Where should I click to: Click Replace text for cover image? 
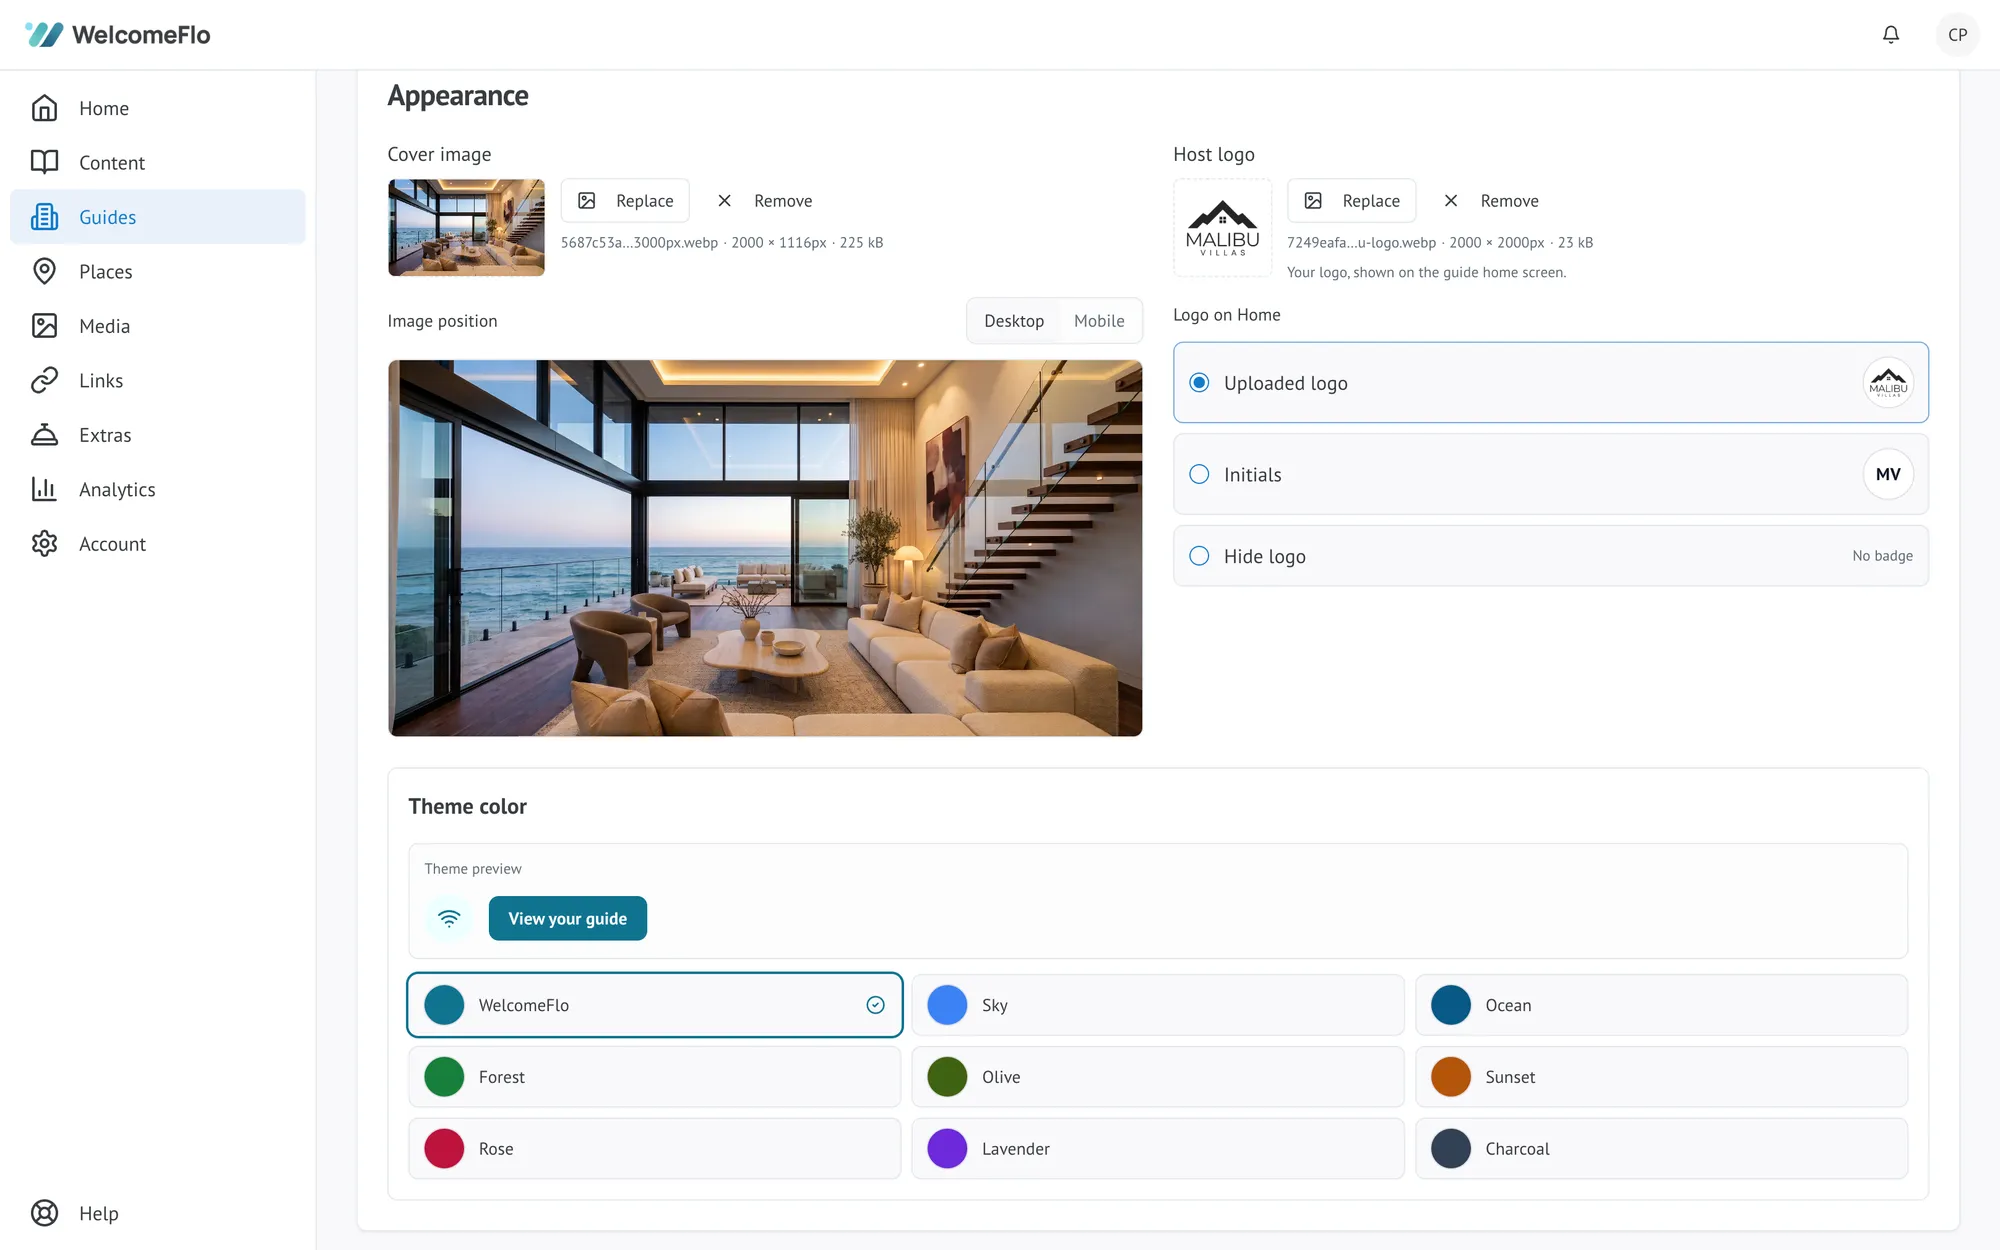coord(644,201)
